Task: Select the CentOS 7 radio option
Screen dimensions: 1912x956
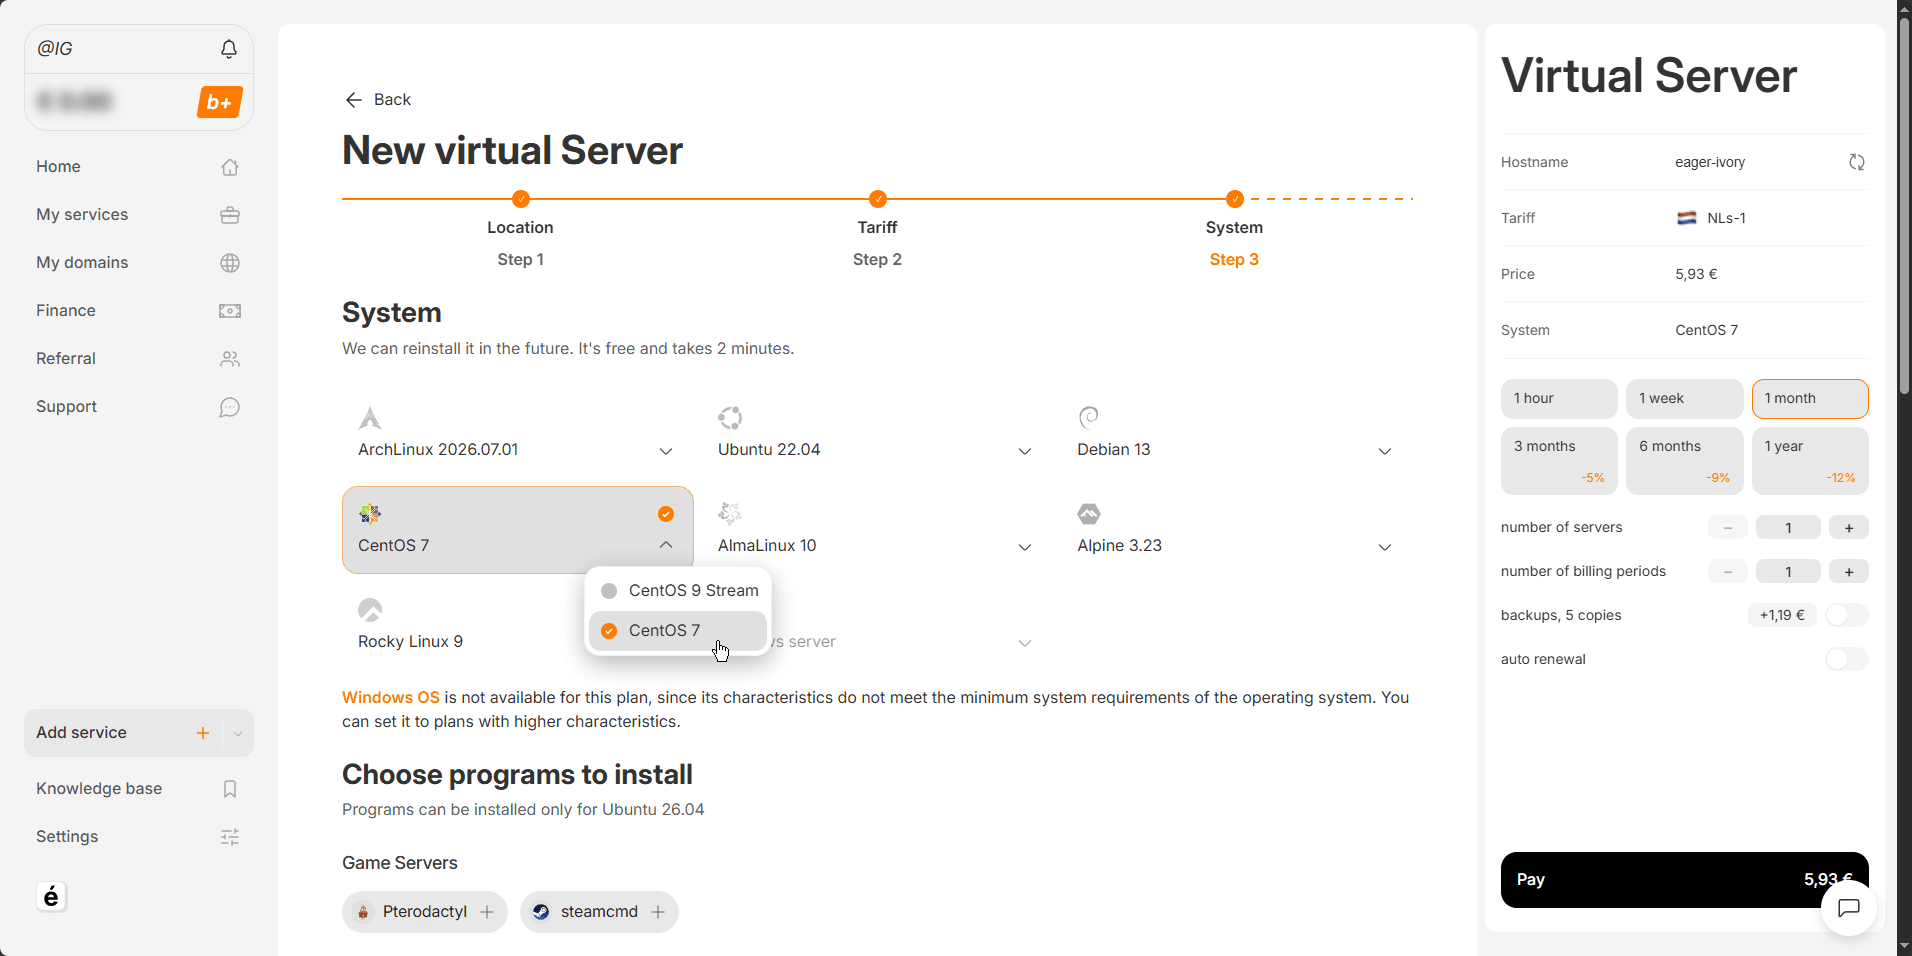Action: coord(609,631)
